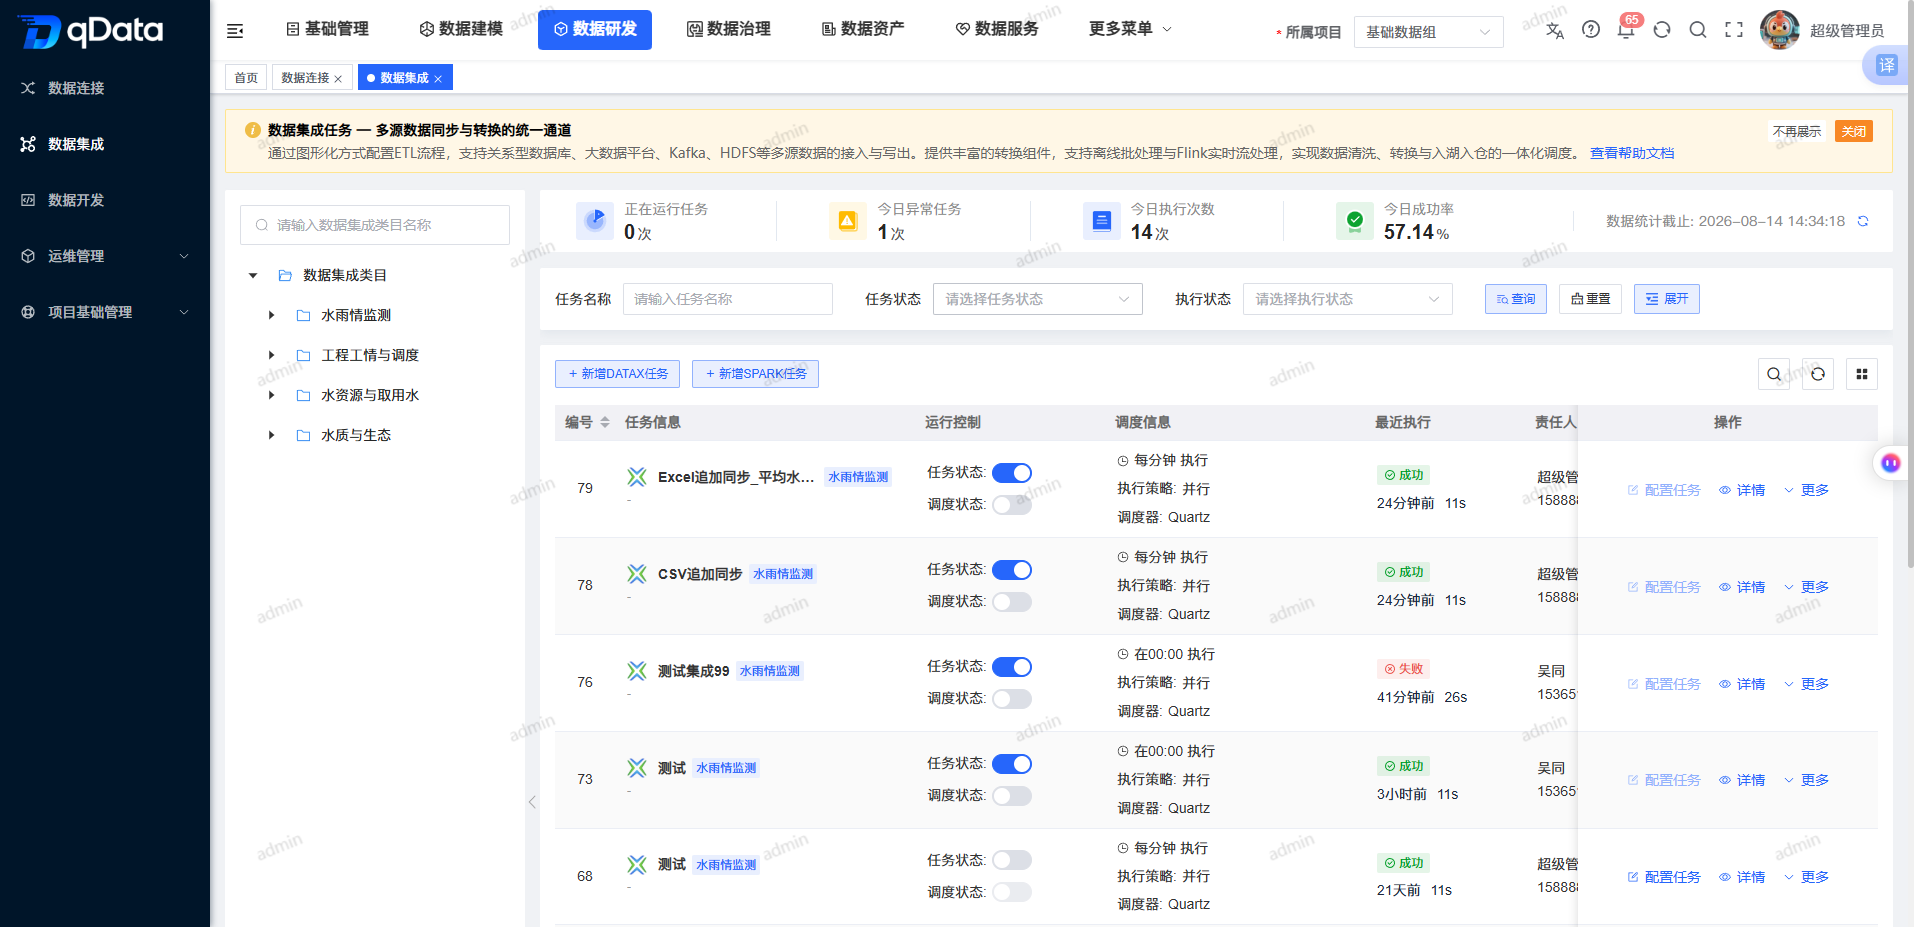Screen dimensions: 1914x927
Task: Click 新增DATAX任务 button
Action: pyautogui.click(x=617, y=374)
